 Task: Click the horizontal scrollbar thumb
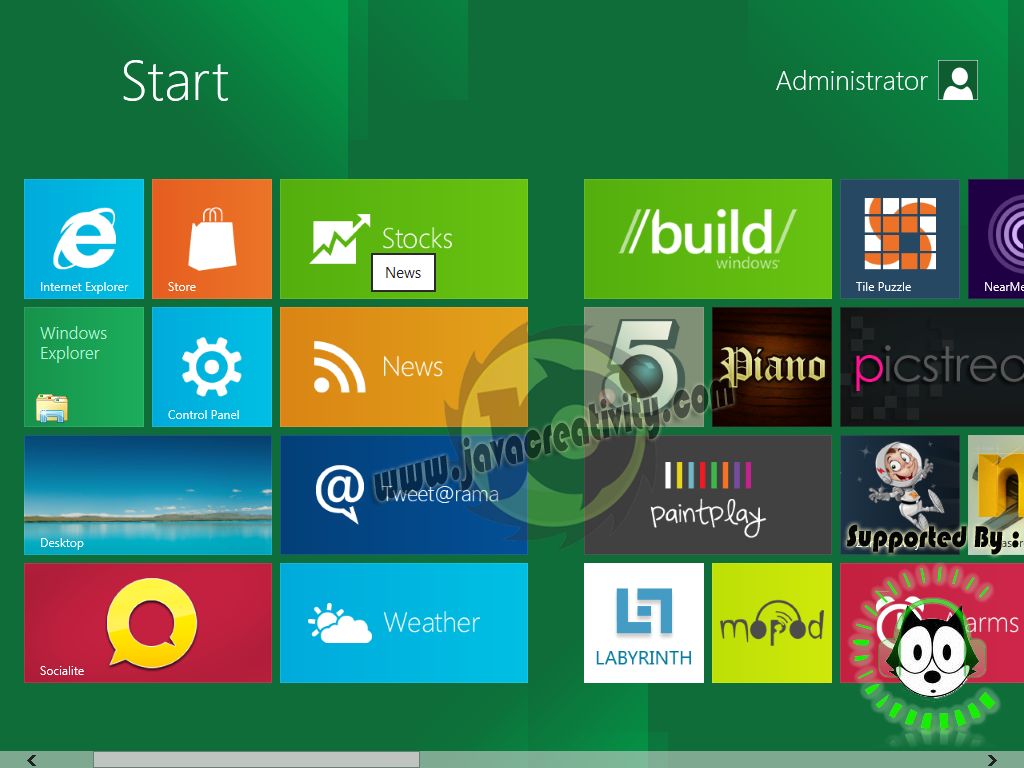click(256, 760)
